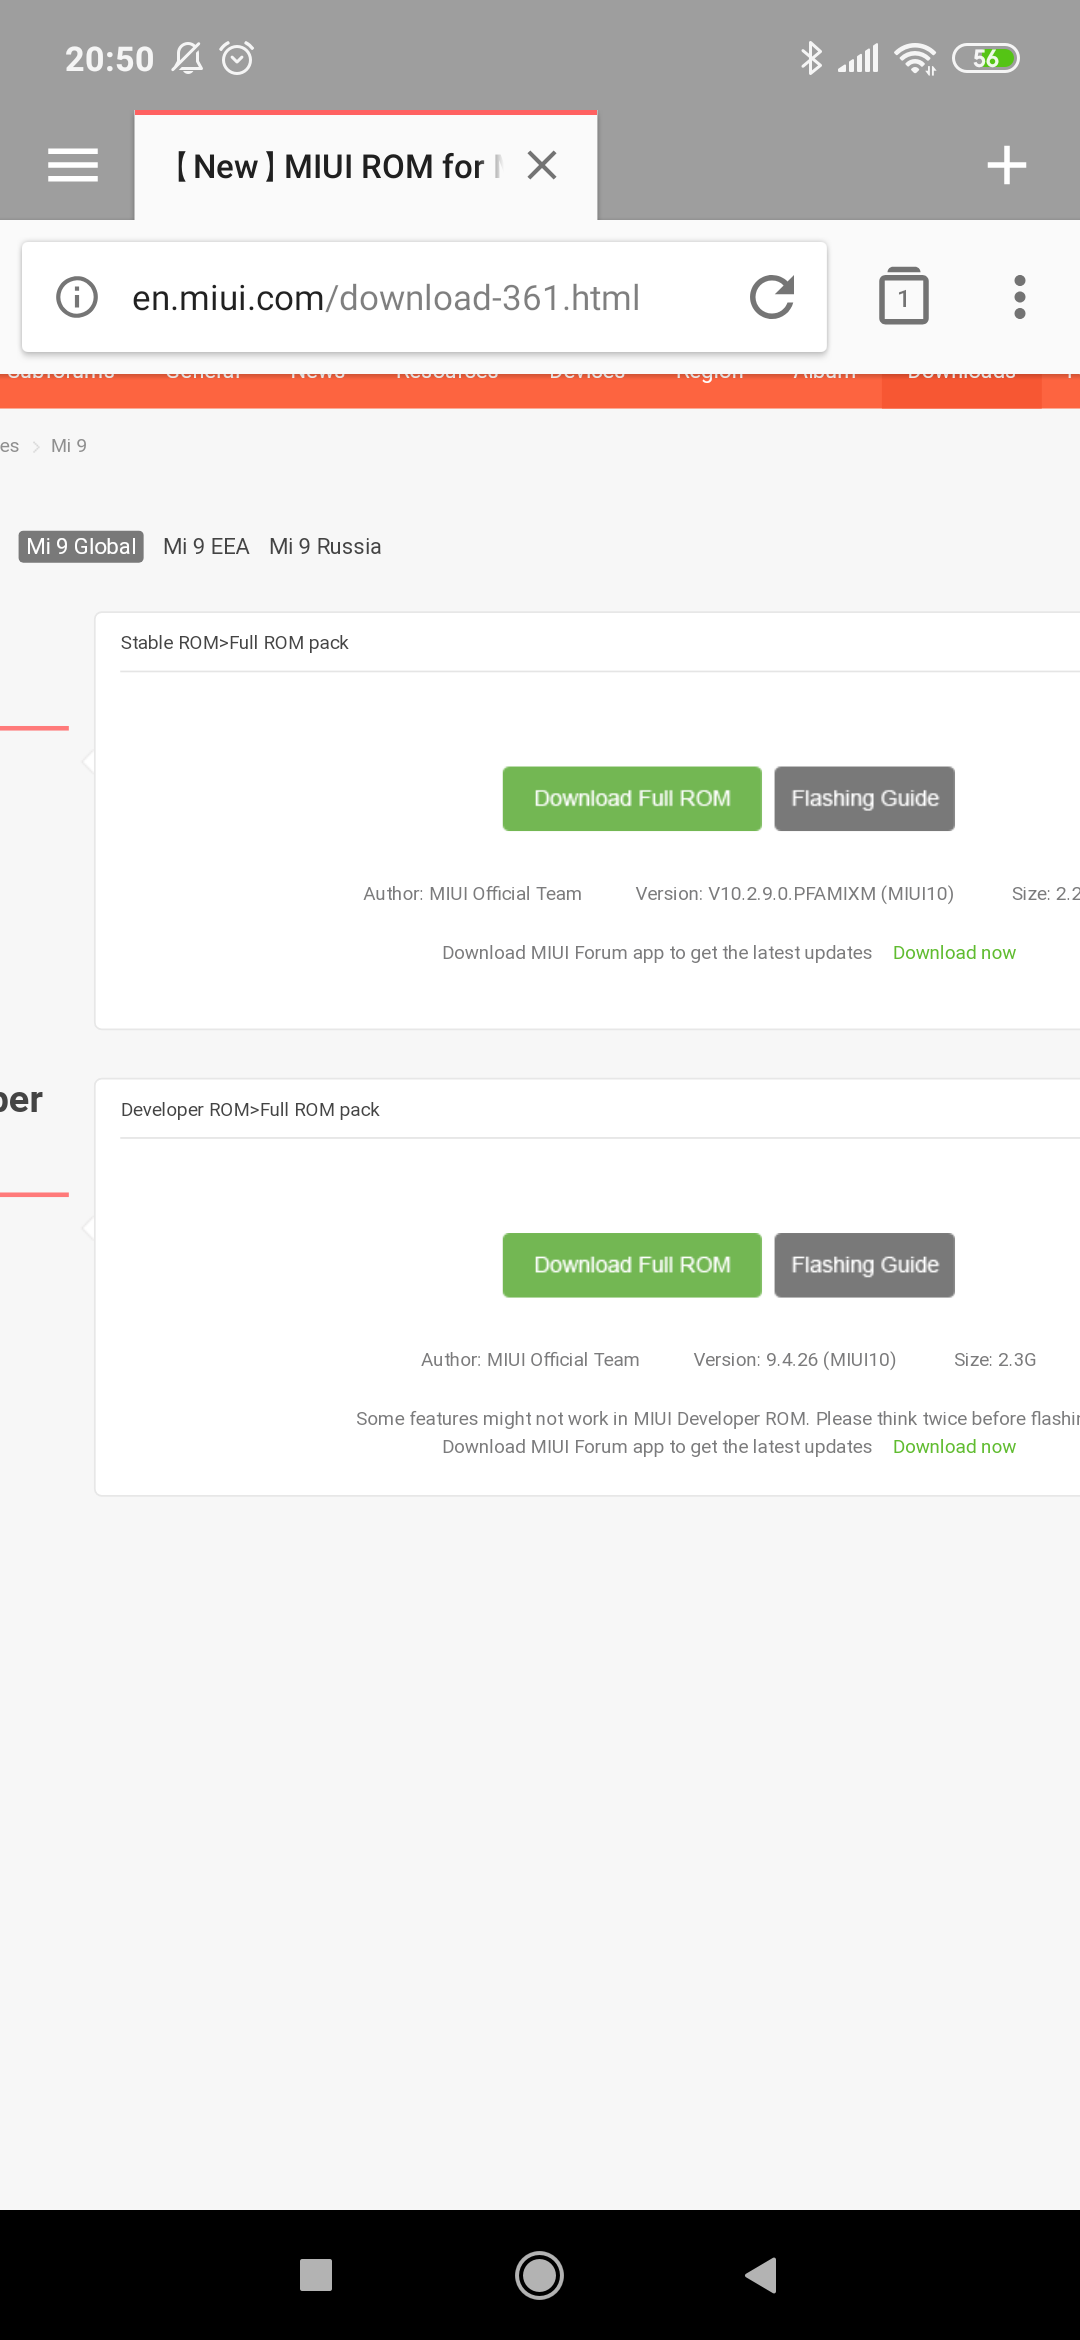
Task: Download the Developer Full ROM
Action: (x=632, y=1265)
